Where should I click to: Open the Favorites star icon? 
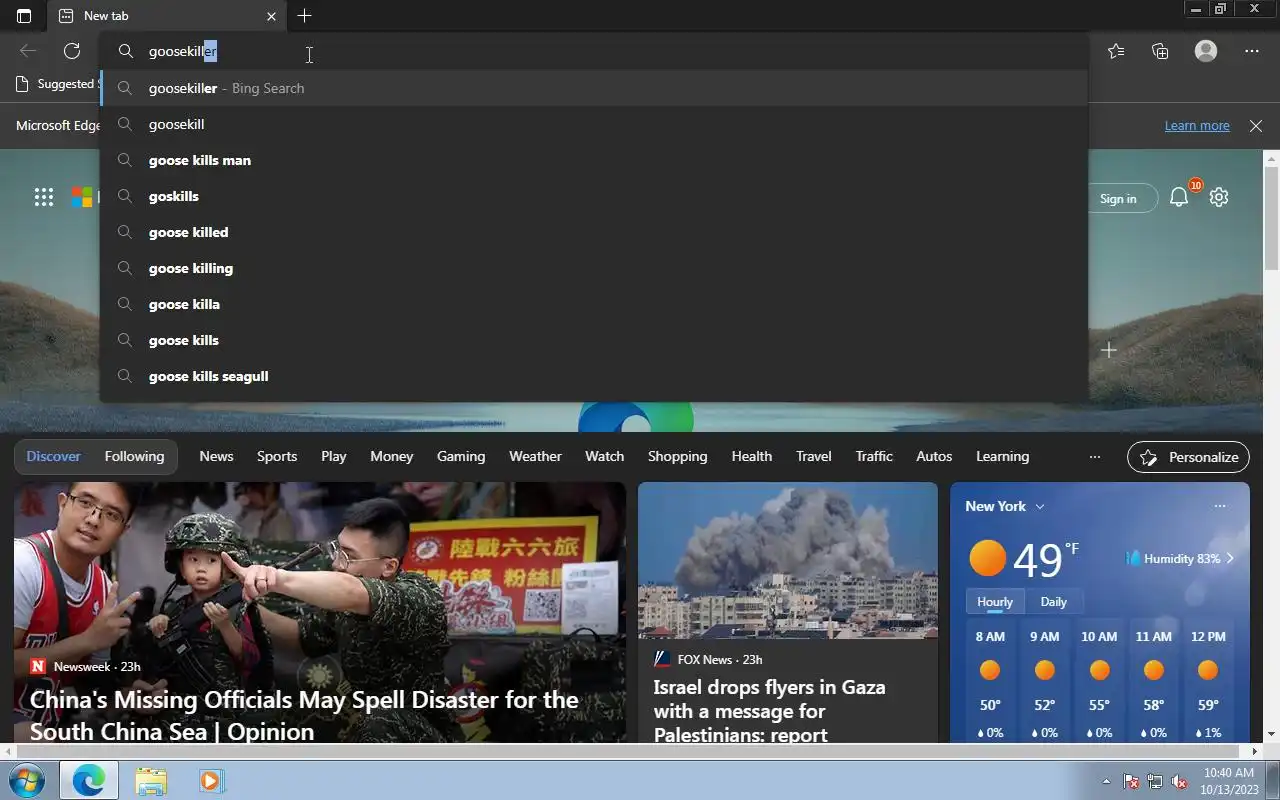pyautogui.click(x=1116, y=51)
